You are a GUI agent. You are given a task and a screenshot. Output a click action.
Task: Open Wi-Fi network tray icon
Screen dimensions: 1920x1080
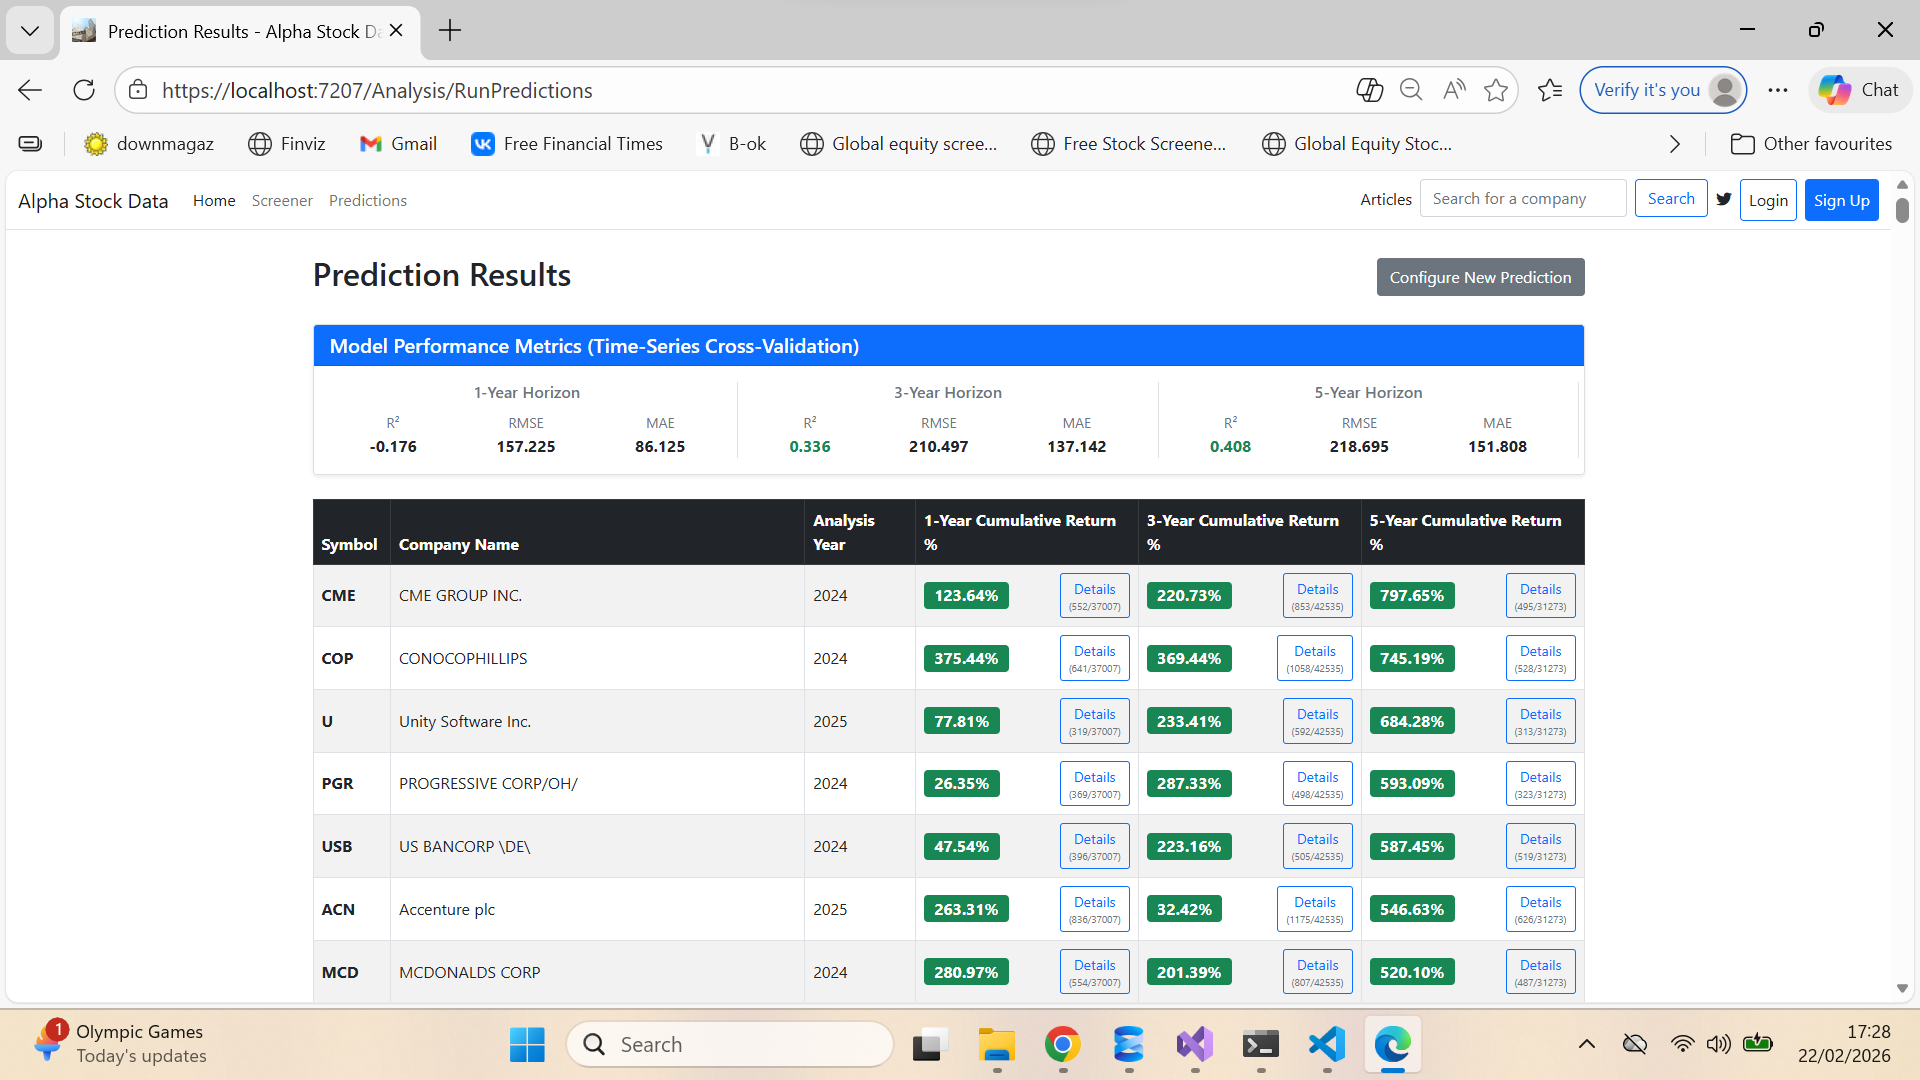click(1682, 1045)
